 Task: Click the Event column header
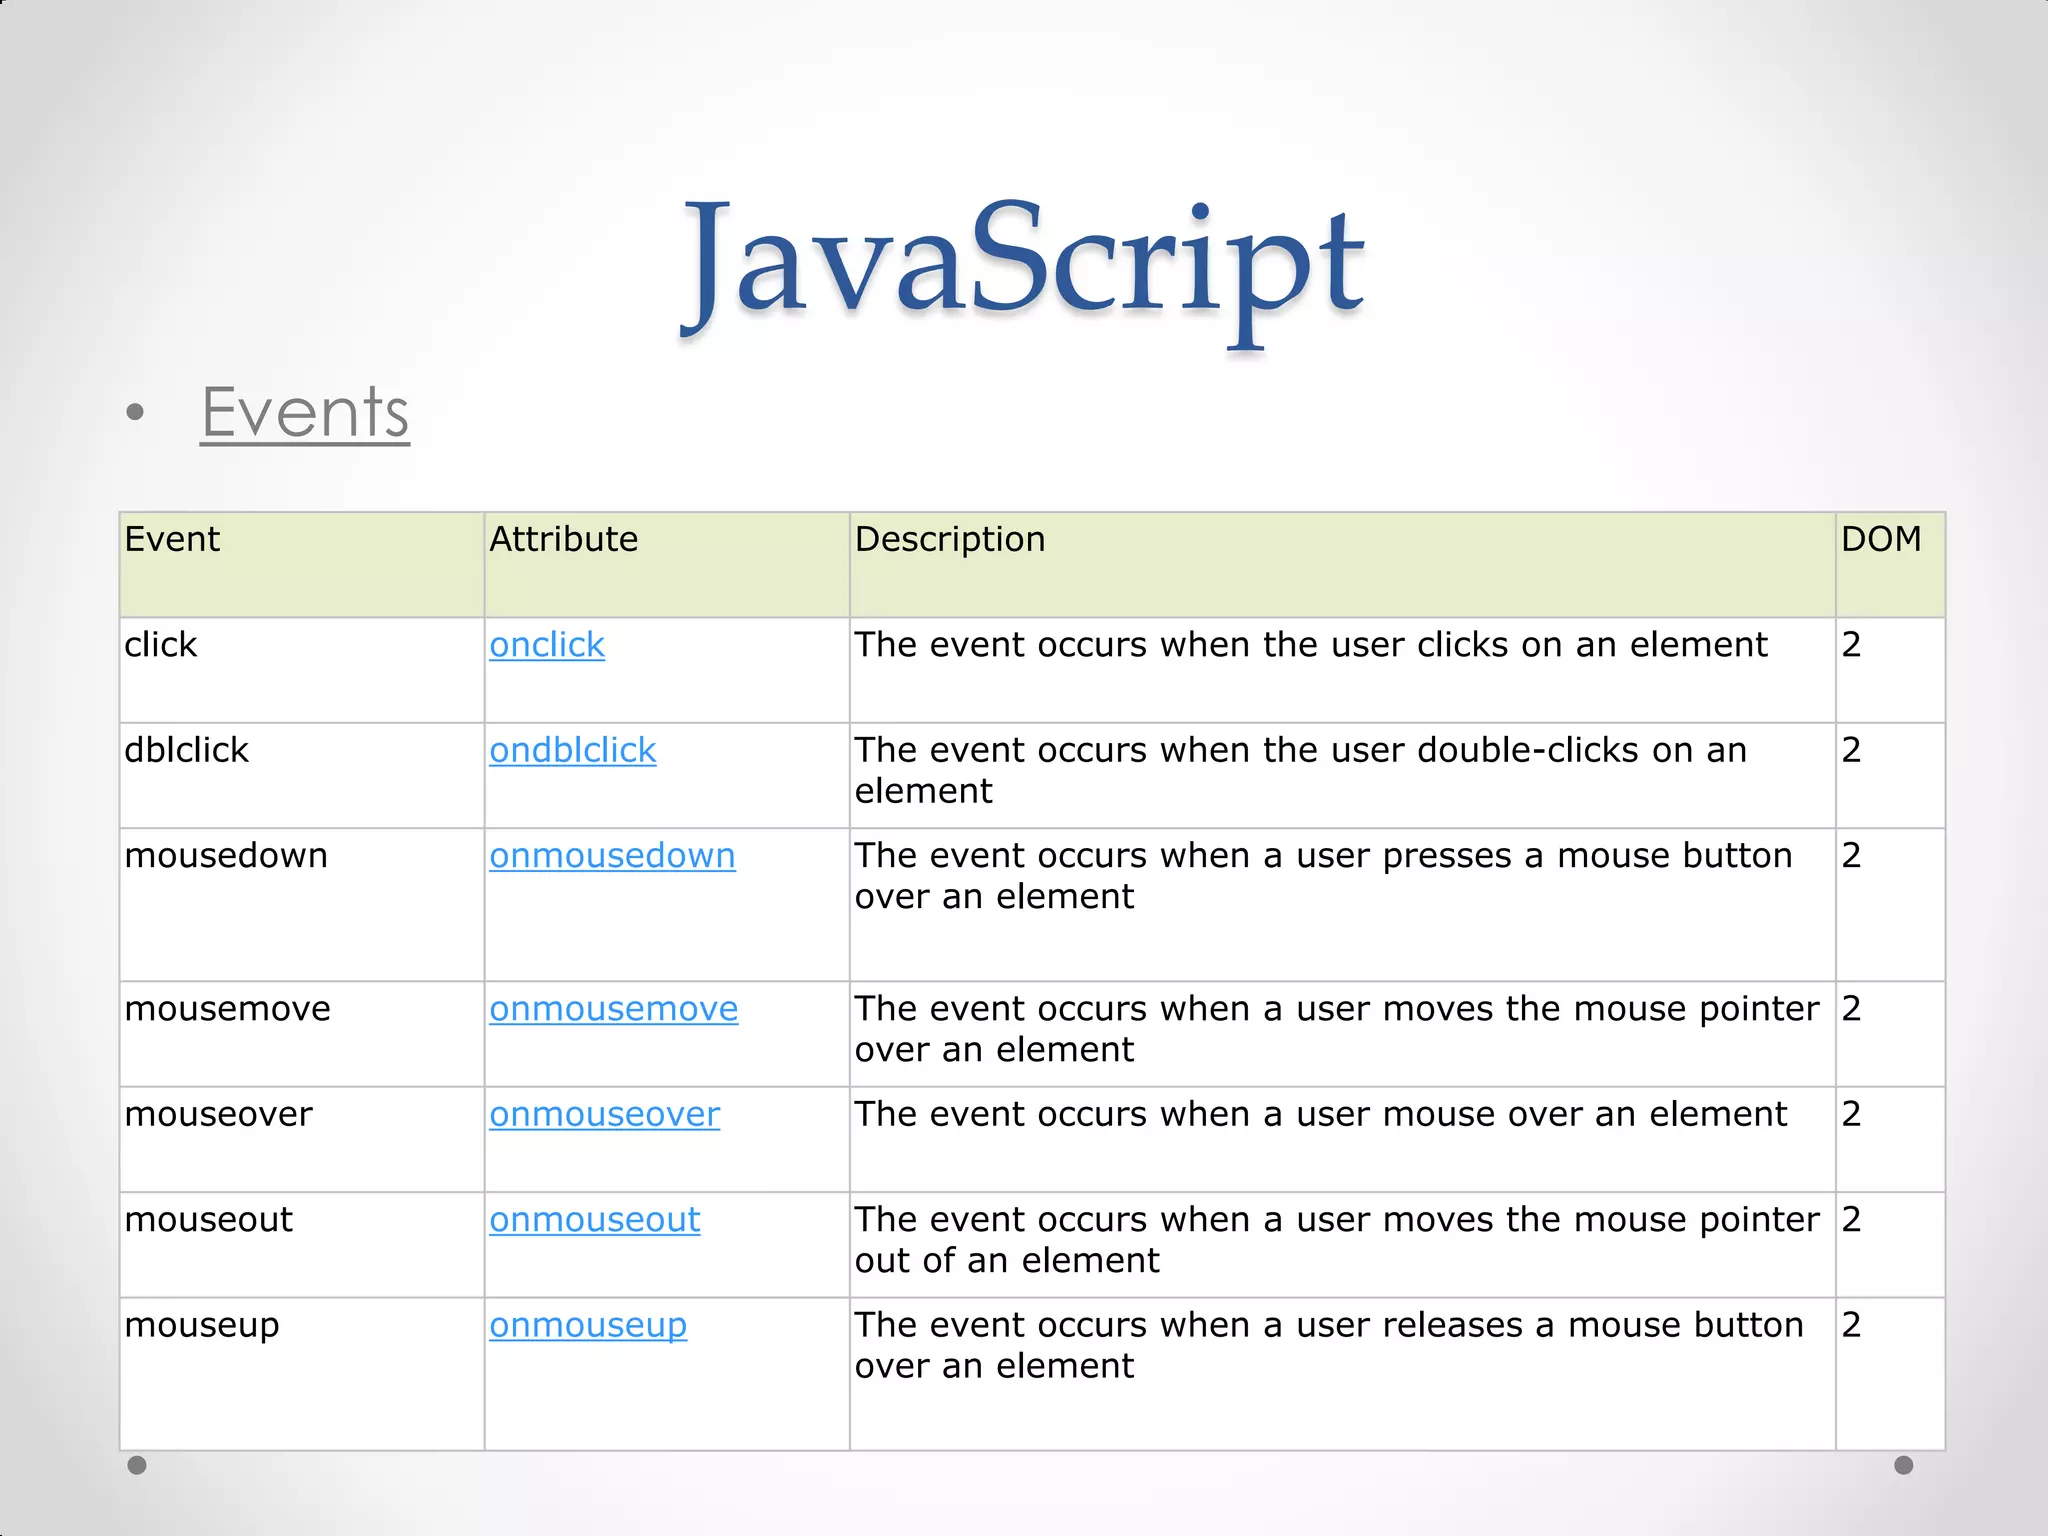302,565
